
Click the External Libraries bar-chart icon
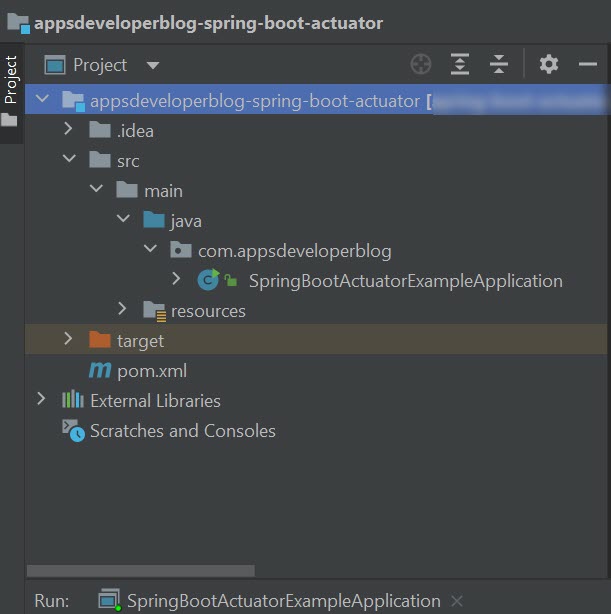[73, 401]
